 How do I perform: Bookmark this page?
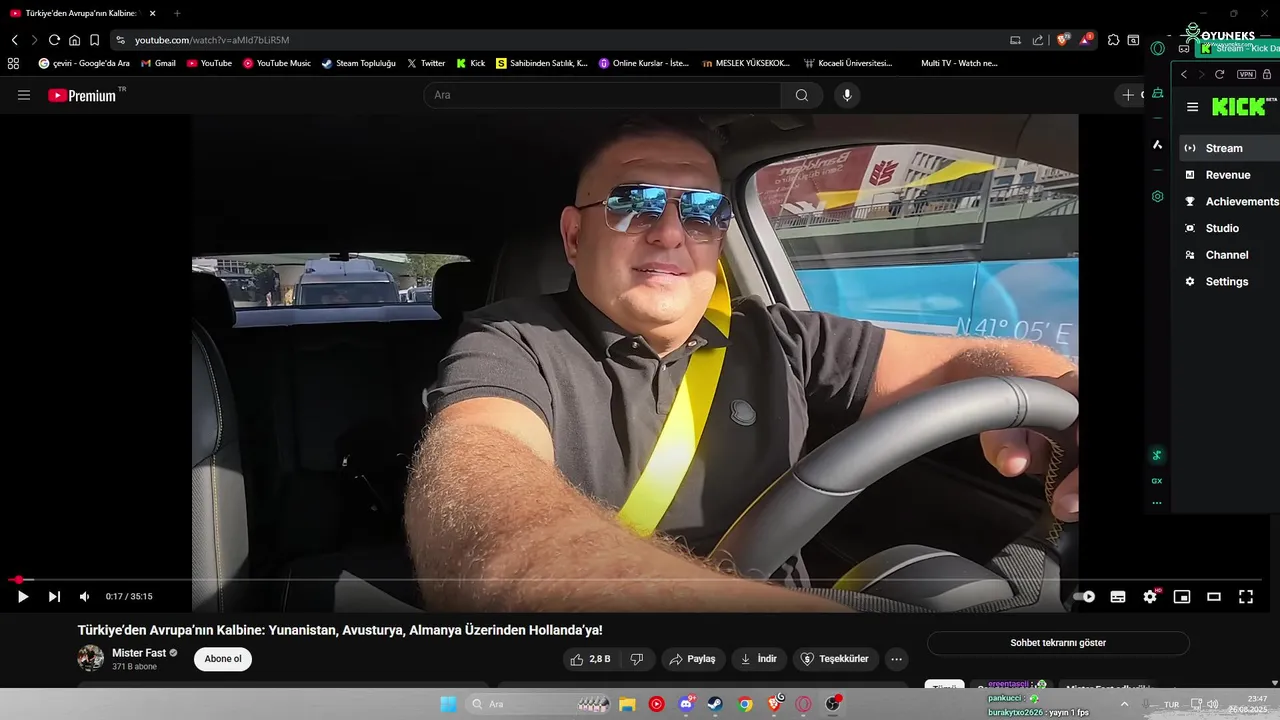pos(94,40)
